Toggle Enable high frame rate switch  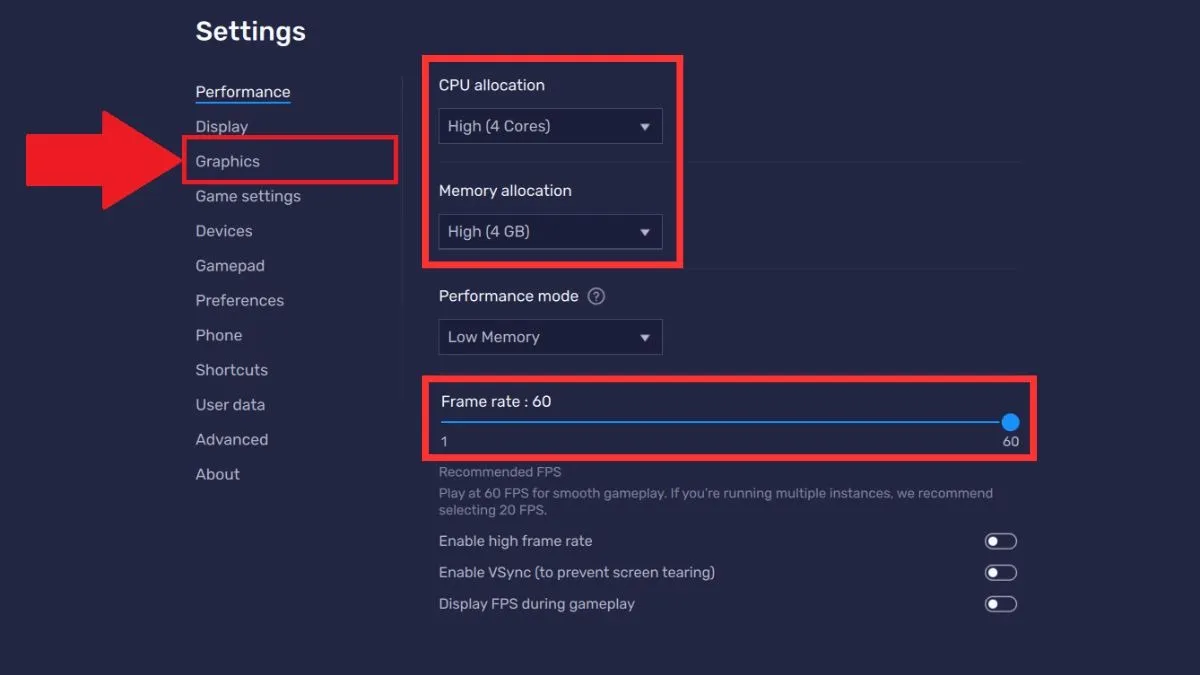coord(1000,541)
